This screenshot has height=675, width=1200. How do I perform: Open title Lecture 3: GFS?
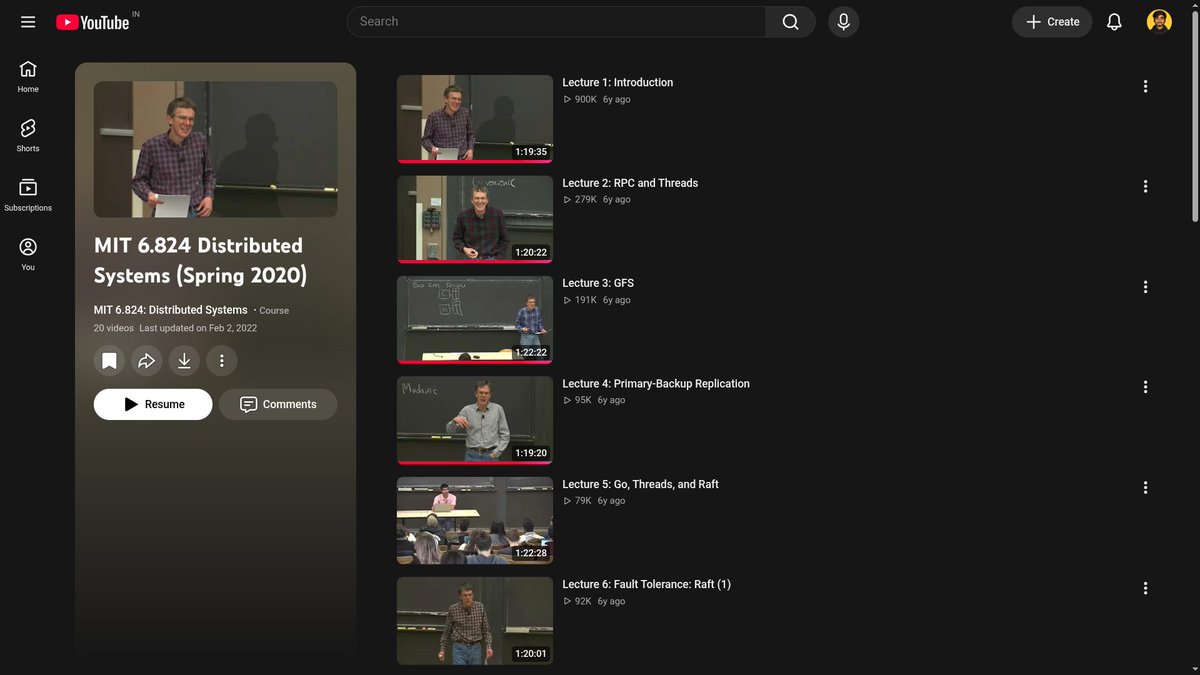coord(598,283)
